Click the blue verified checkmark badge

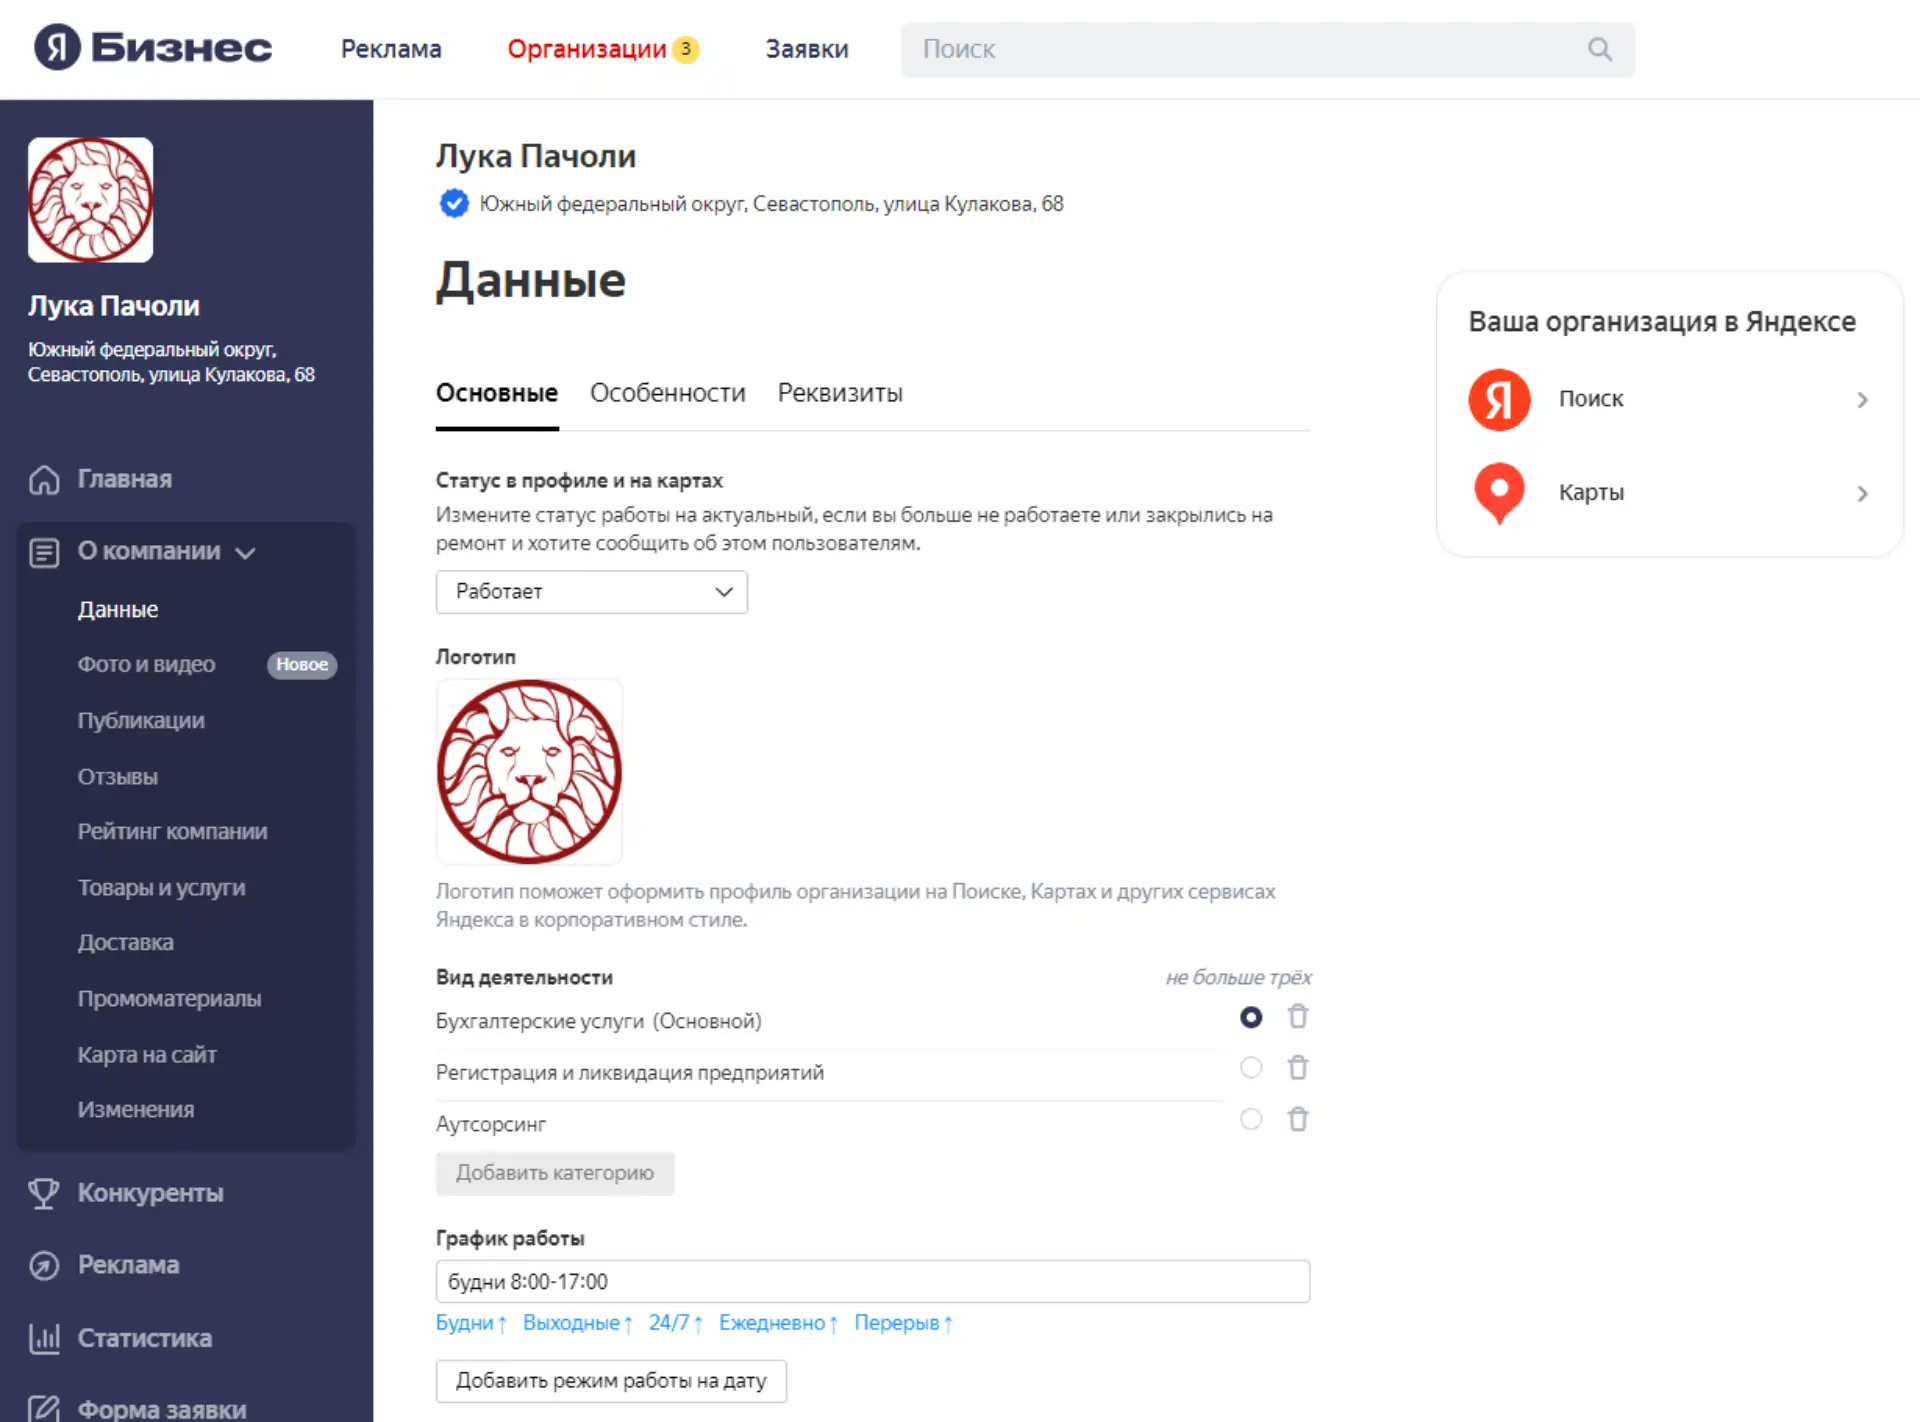tap(454, 204)
